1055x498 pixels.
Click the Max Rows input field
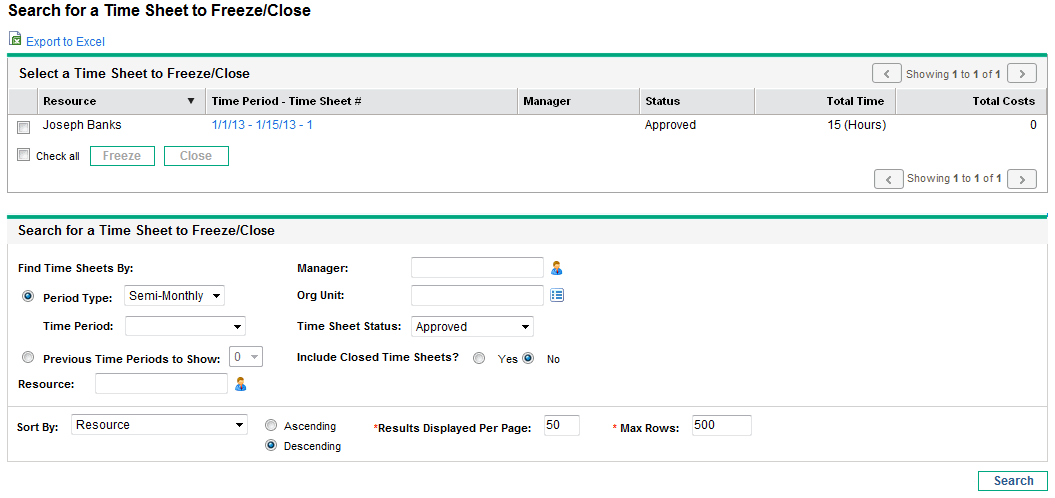[720, 426]
